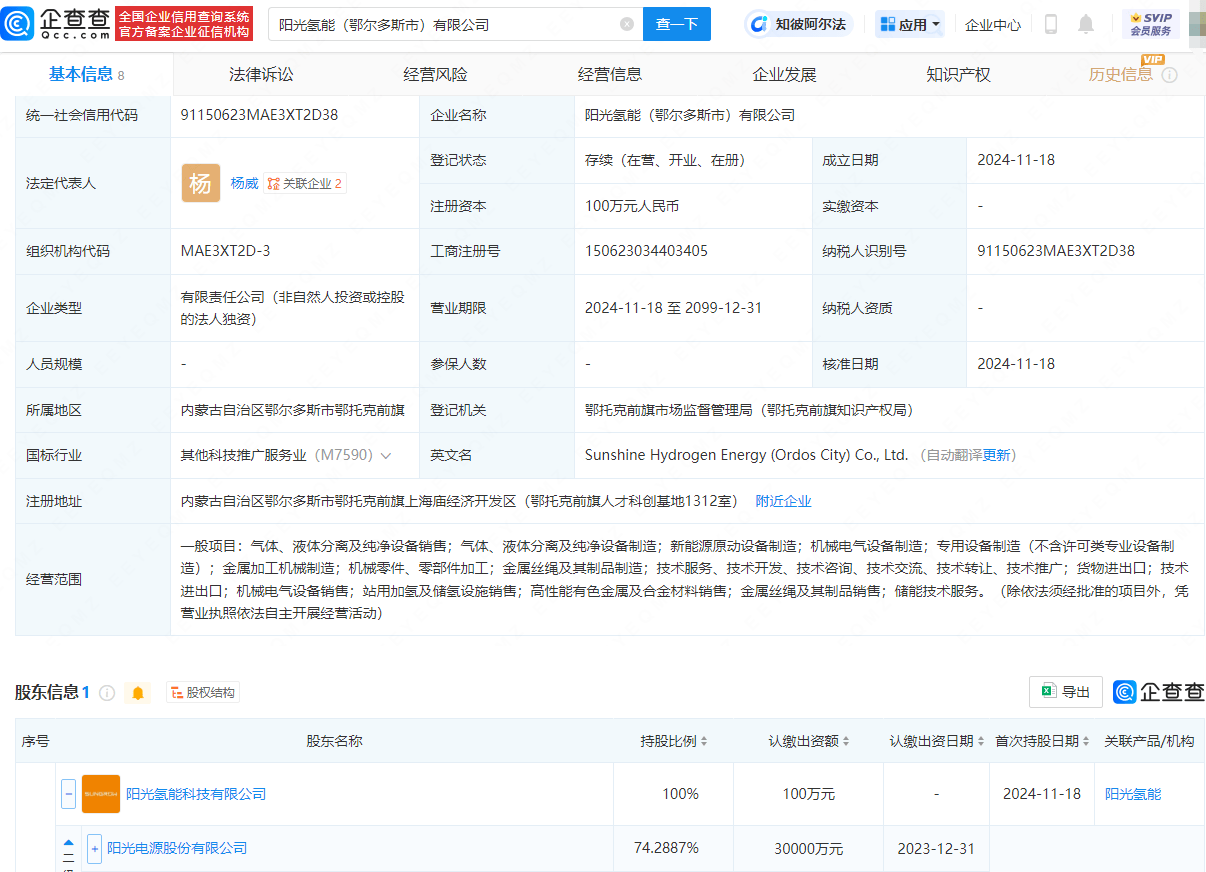The image size is (1206, 872).
Task: Open the 应用 dropdown menu
Action: [x=909, y=25]
